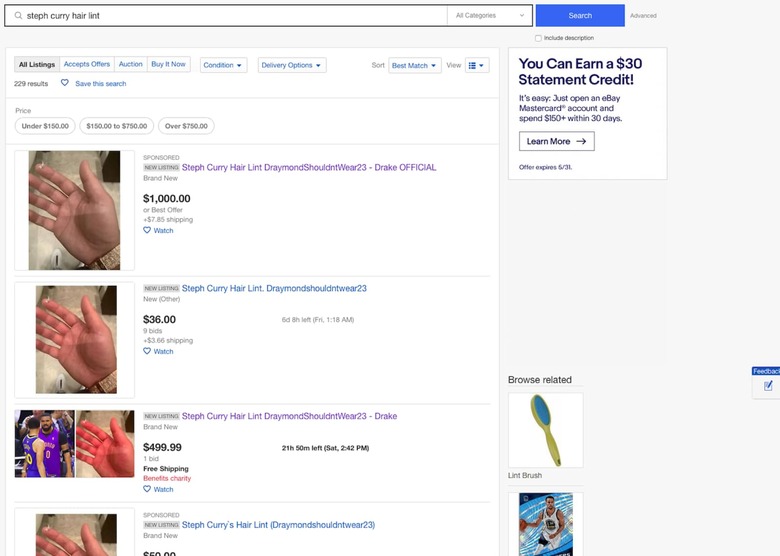Click the 229 results count

pos(31,84)
